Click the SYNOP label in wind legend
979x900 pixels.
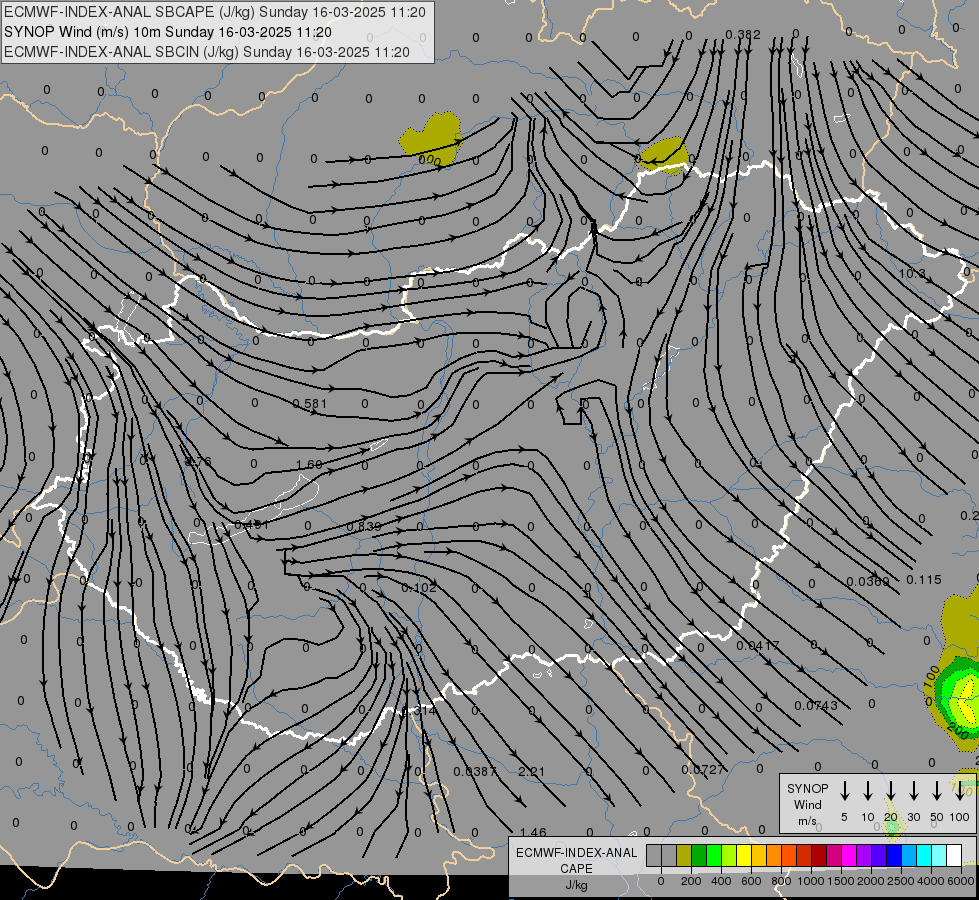pyautogui.click(x=807, y=788)
